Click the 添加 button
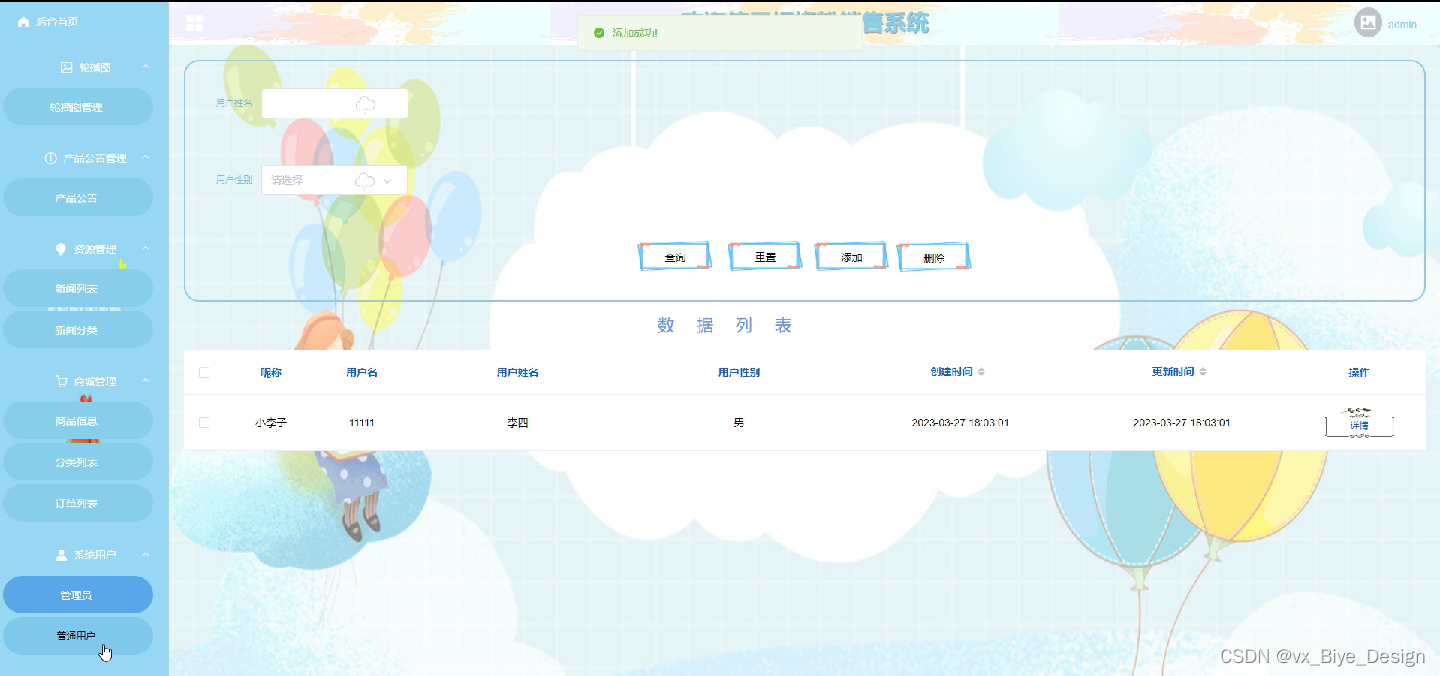1440x676 pixels. 852,257
